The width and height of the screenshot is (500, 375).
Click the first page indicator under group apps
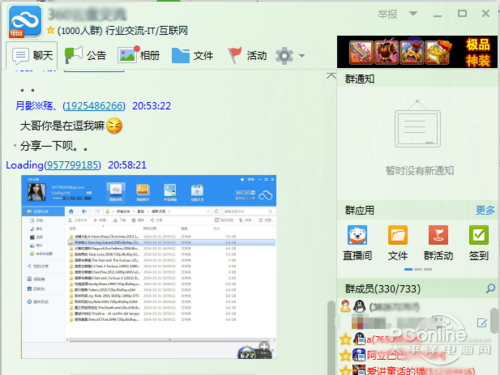tap(408, 269)
